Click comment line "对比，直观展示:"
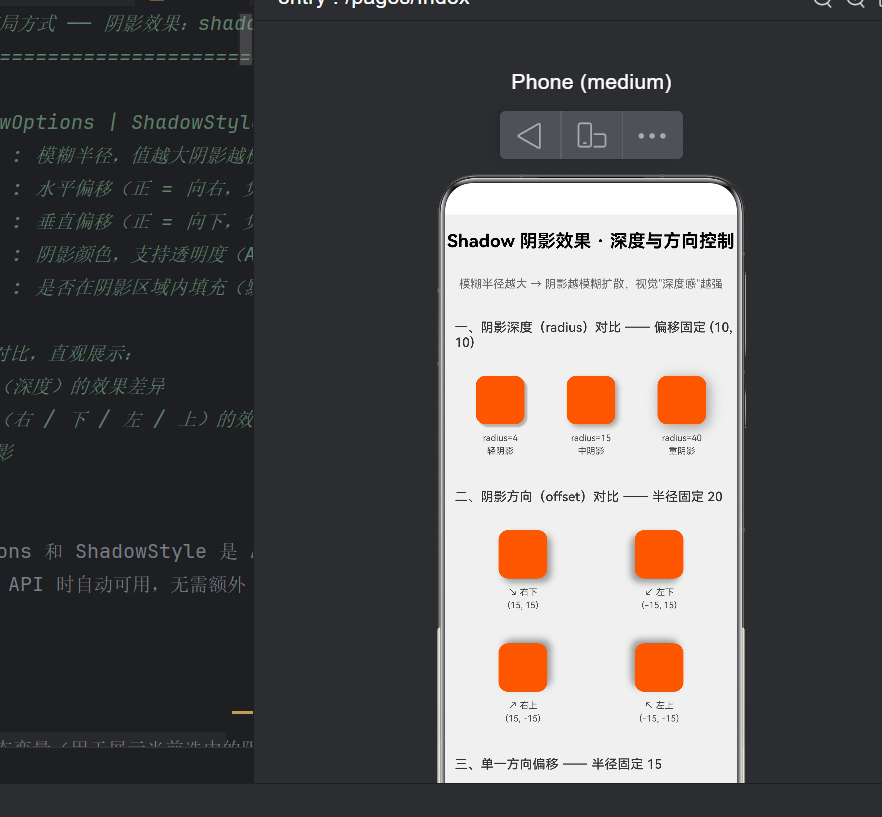The image size is (882, 817). click(66, 354)
